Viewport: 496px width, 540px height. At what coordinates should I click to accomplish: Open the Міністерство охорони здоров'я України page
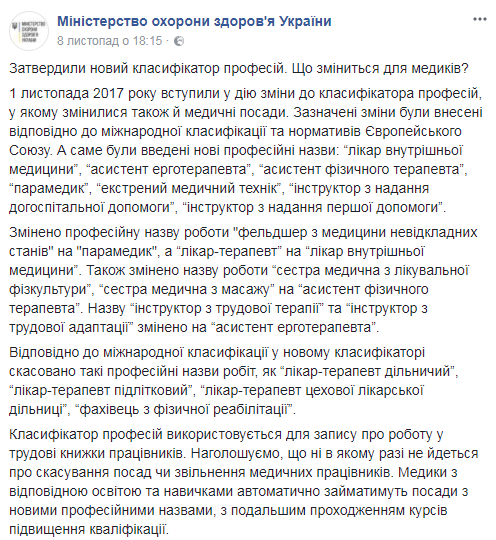pyautogui.click(x=194, y=21)
